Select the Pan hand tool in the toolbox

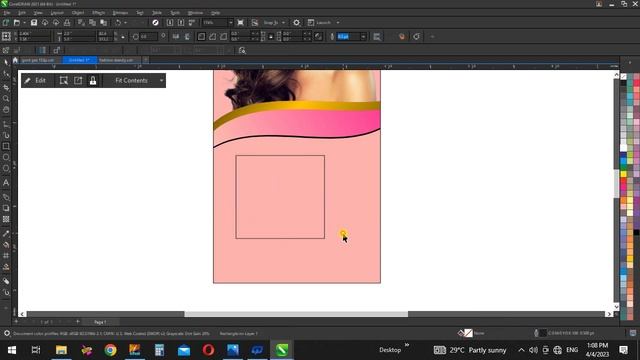[6, 110]
